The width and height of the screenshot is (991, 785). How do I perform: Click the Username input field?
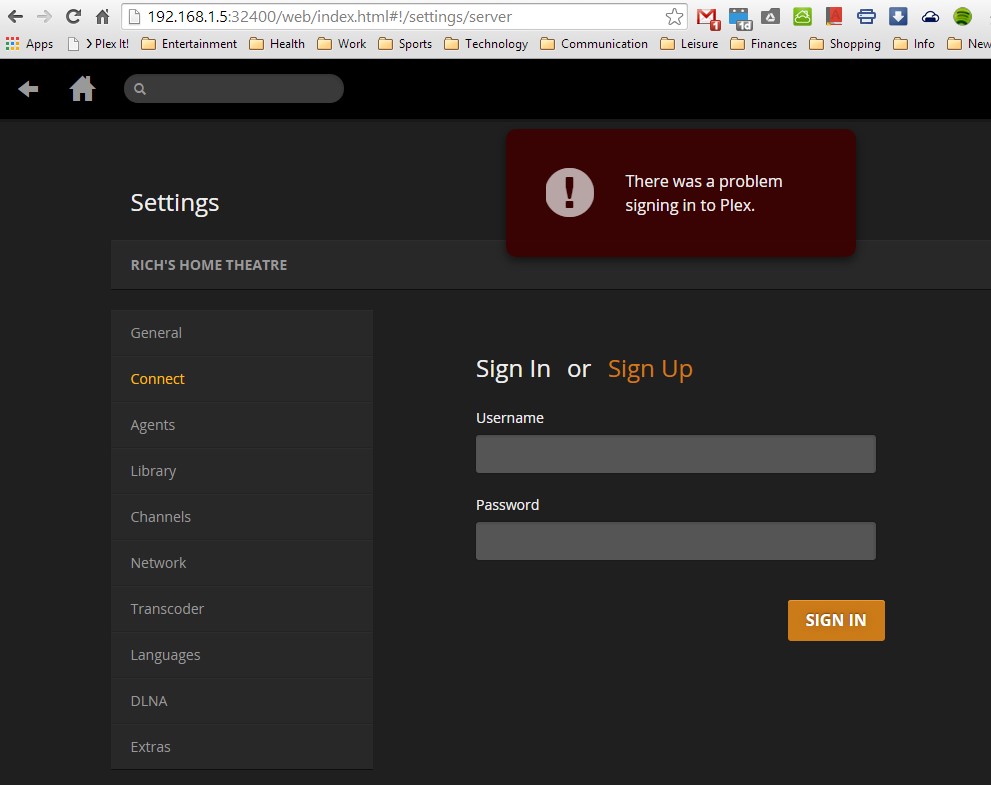coord(676,454)
